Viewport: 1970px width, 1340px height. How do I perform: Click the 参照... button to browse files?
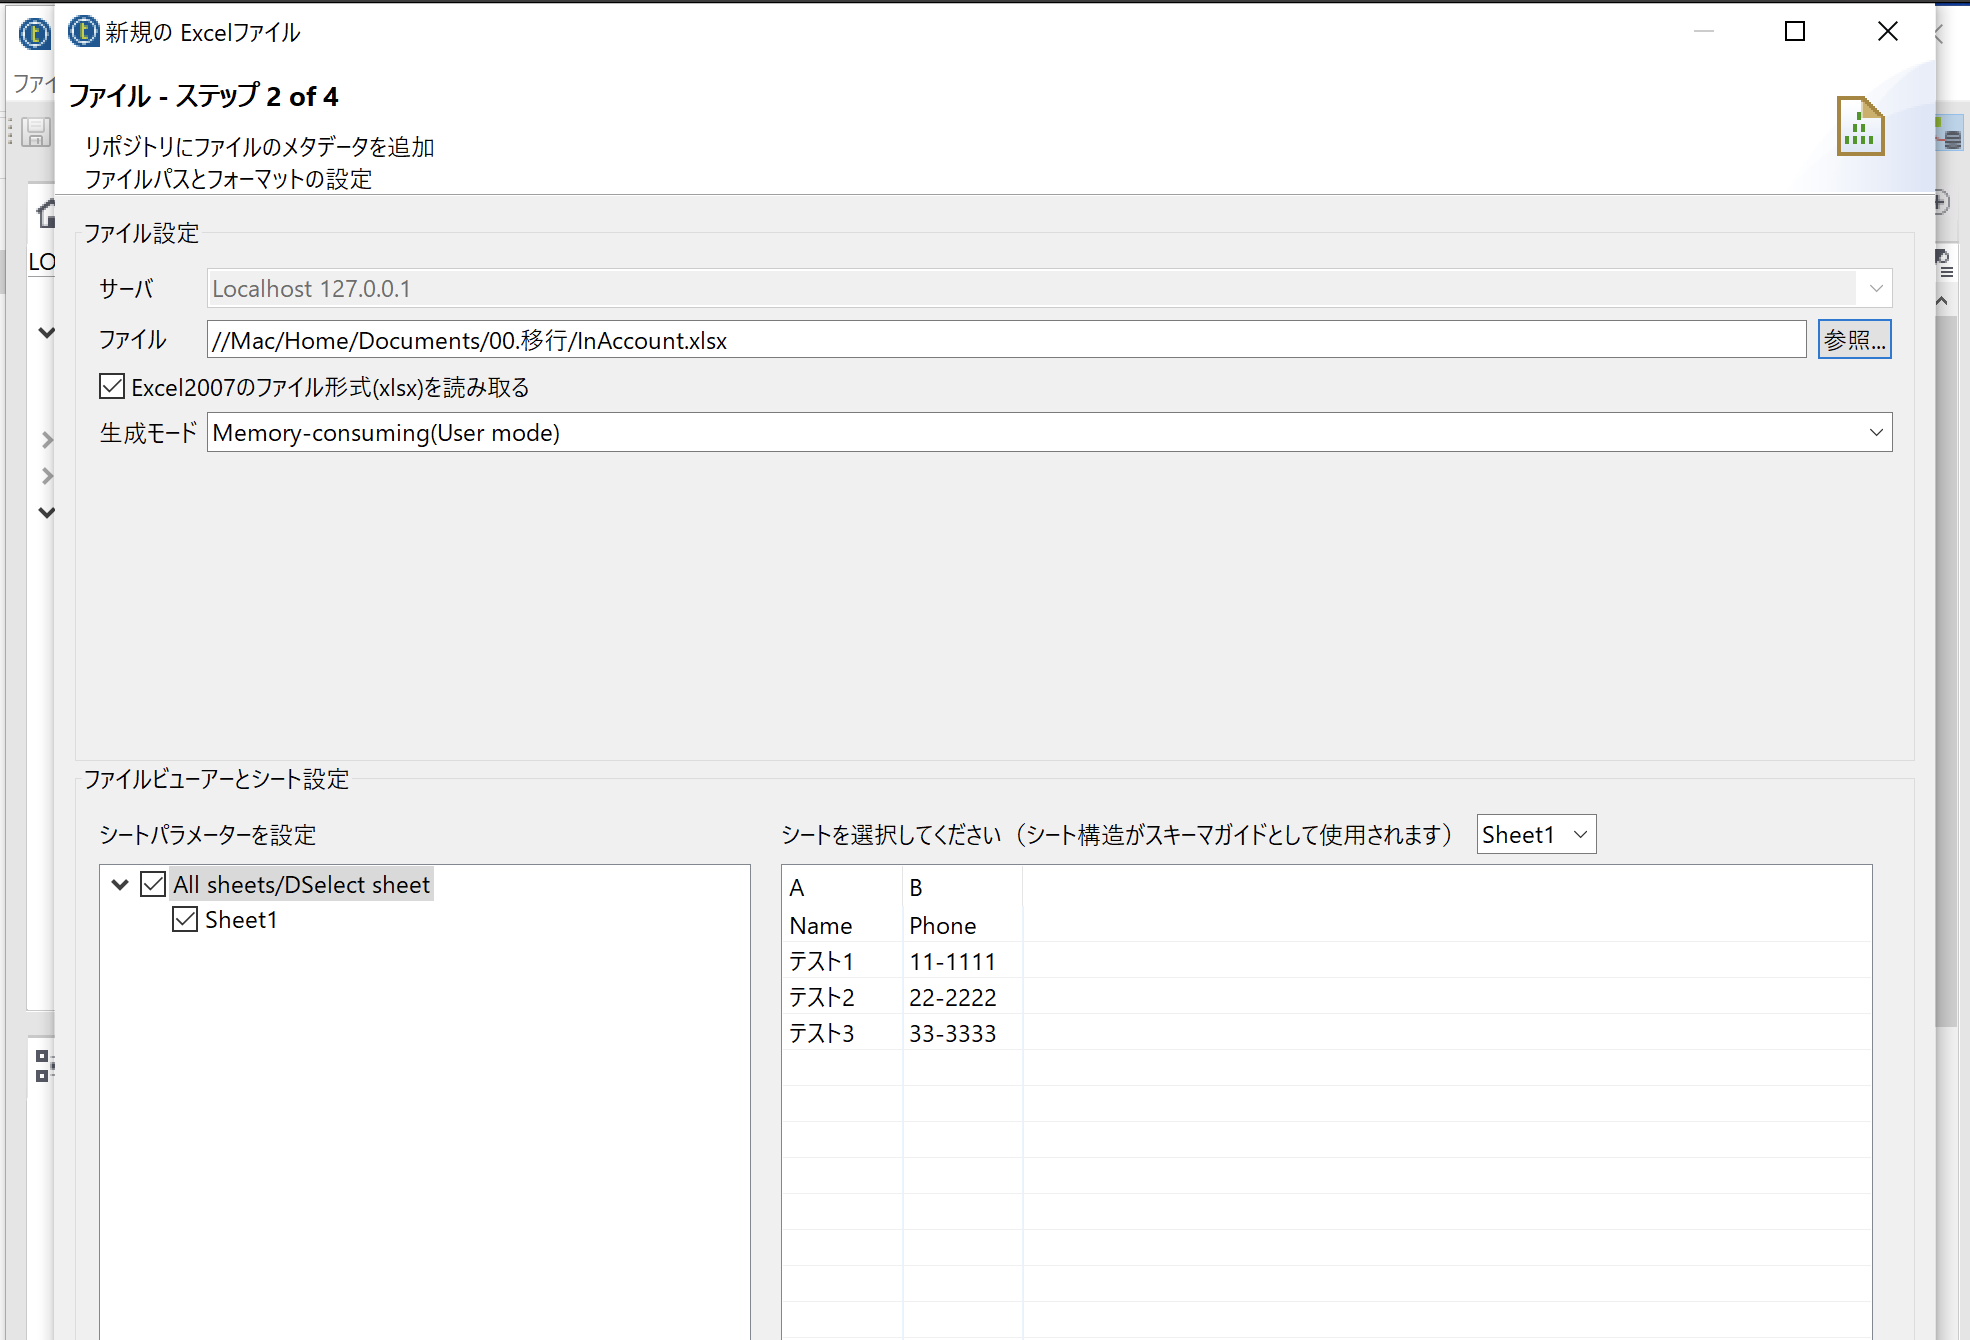pos(1853,339)
